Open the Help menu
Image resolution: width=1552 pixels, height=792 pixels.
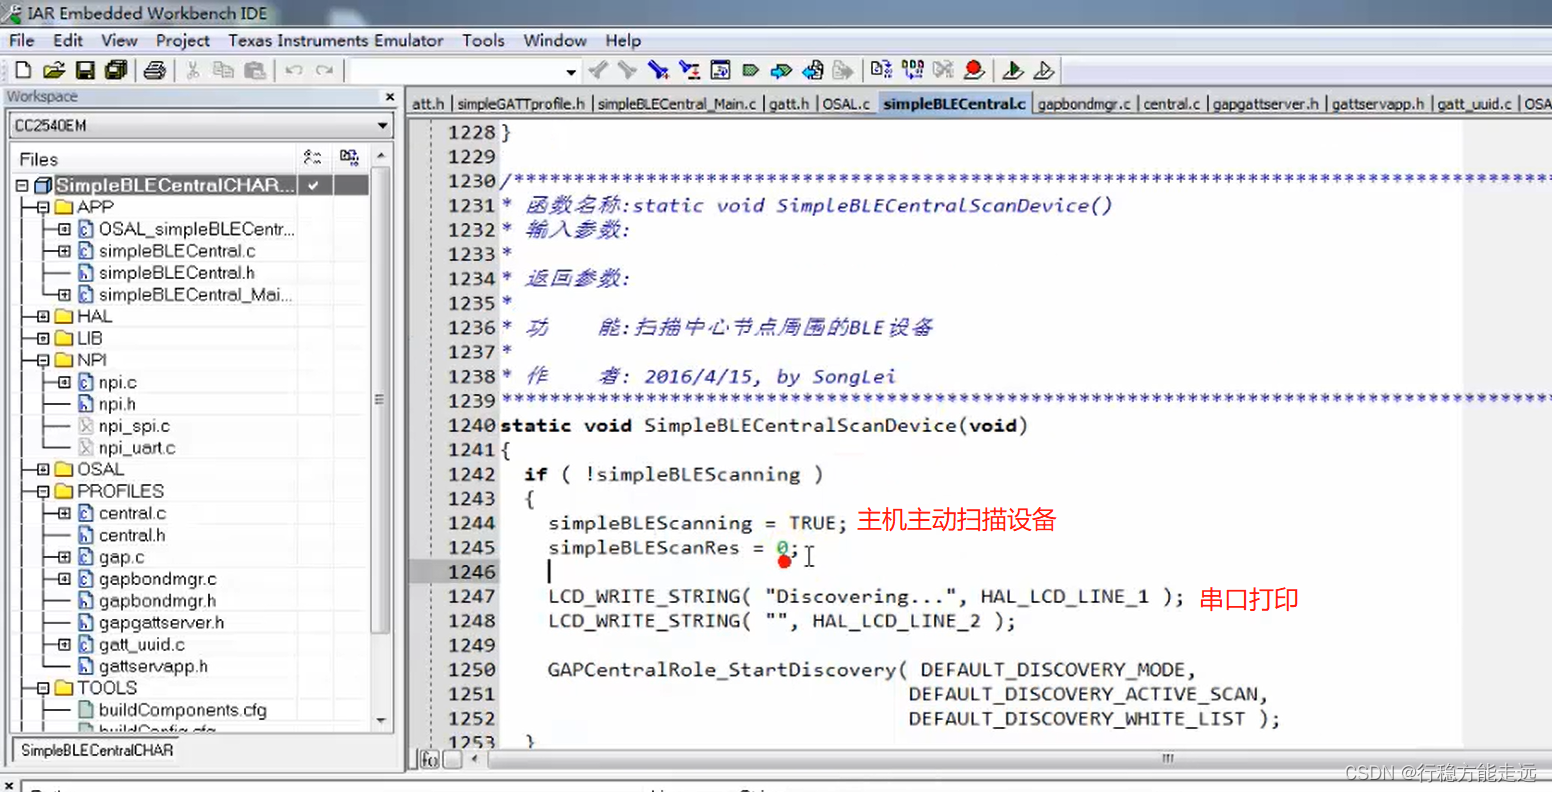[x=623, y=40]
